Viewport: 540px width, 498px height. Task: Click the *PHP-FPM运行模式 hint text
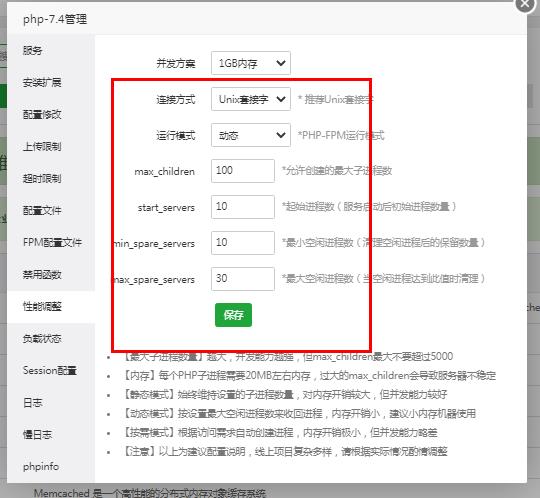coord(341,135)
